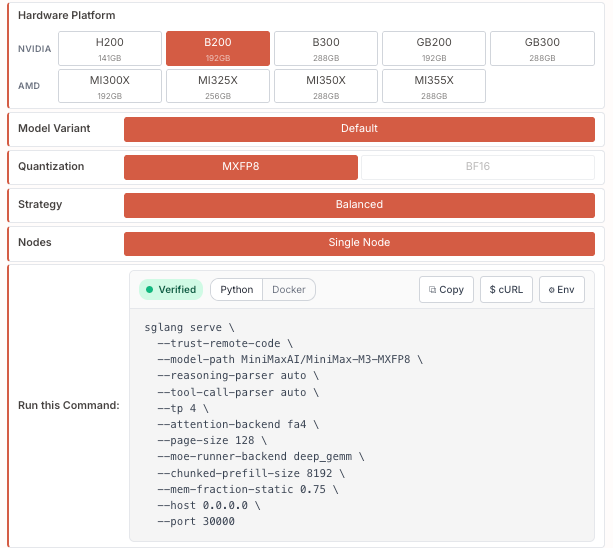Click the '--page-size 128' line

(212, 441)
